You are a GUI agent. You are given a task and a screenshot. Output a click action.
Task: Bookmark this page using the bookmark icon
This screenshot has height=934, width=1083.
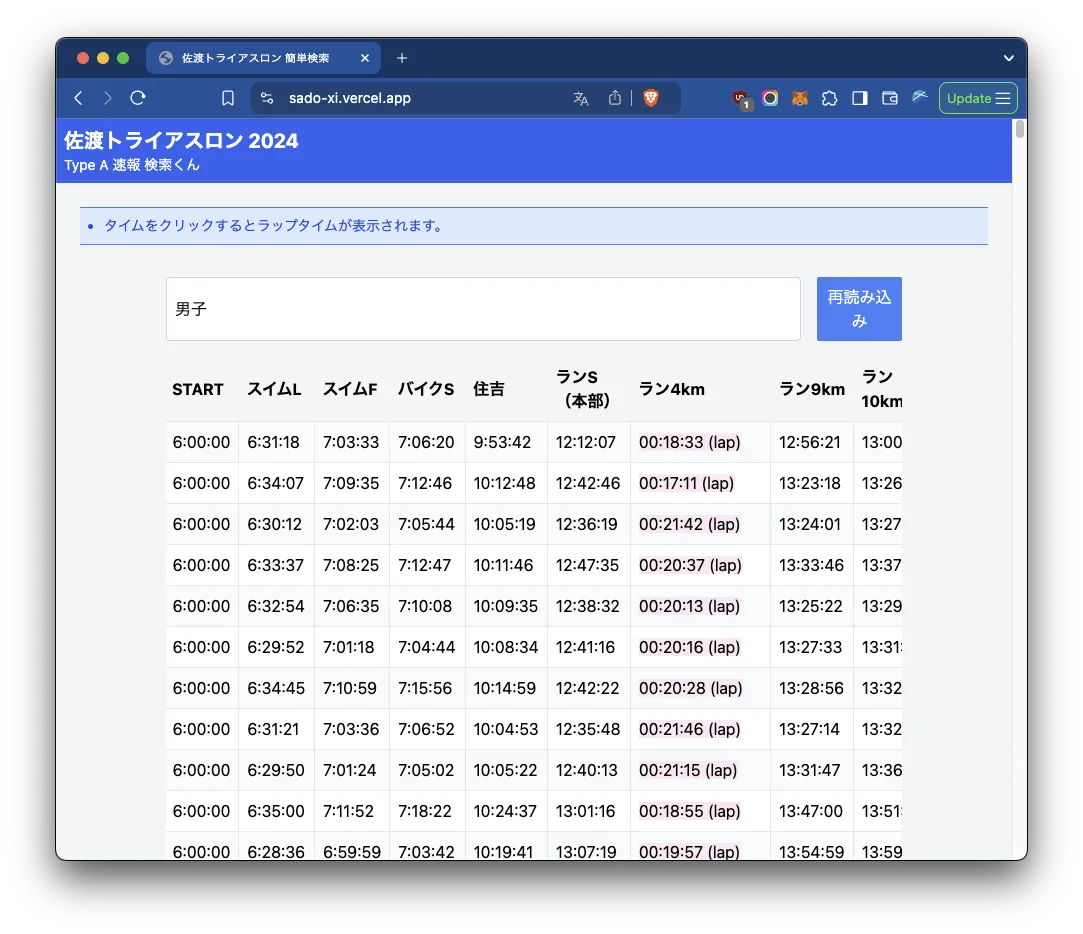[228, 98]
